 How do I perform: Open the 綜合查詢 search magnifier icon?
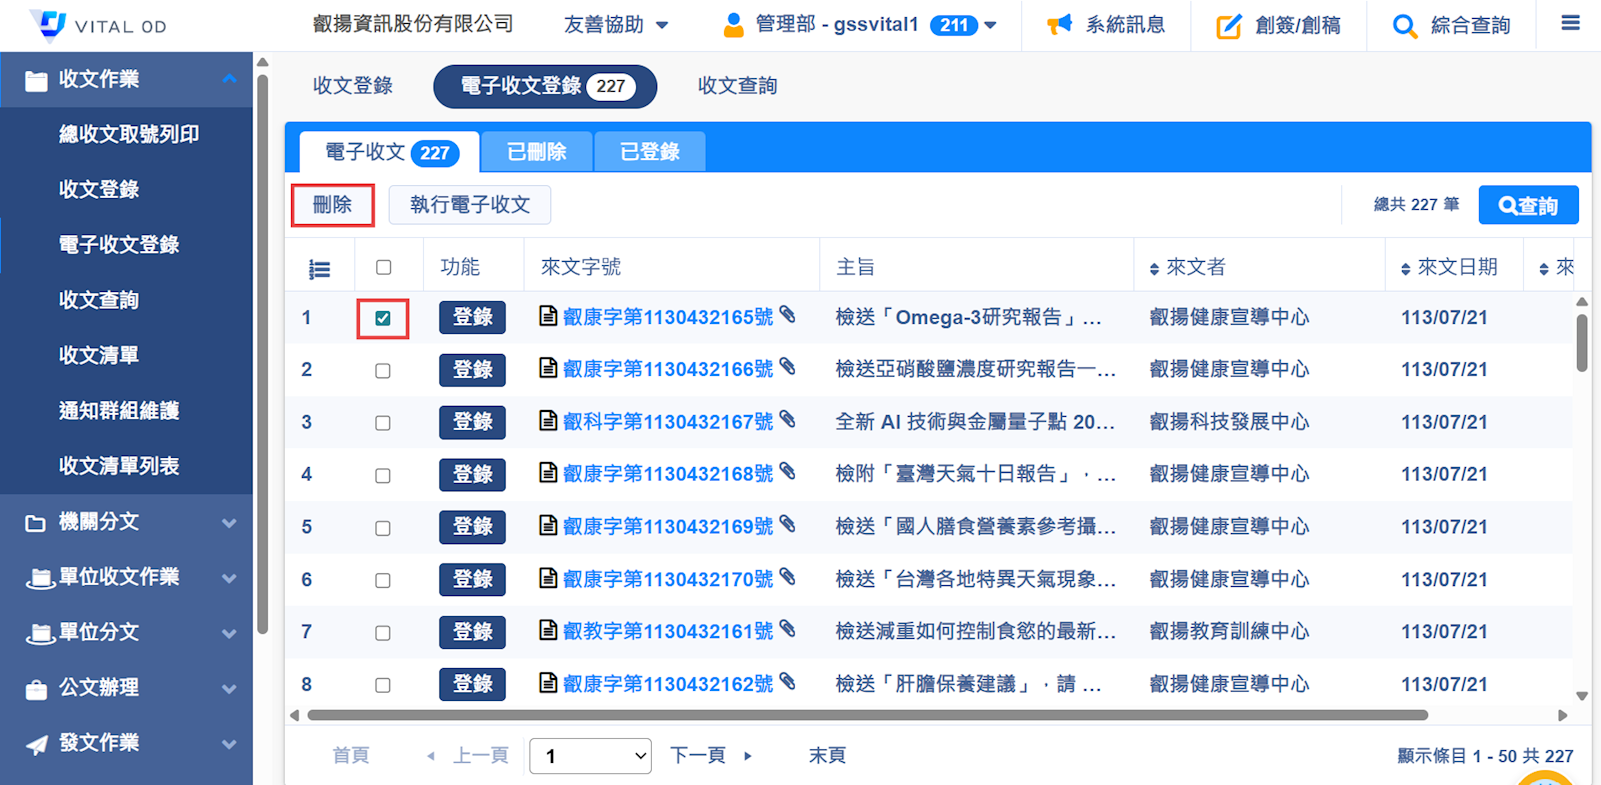coord(1404,26)
